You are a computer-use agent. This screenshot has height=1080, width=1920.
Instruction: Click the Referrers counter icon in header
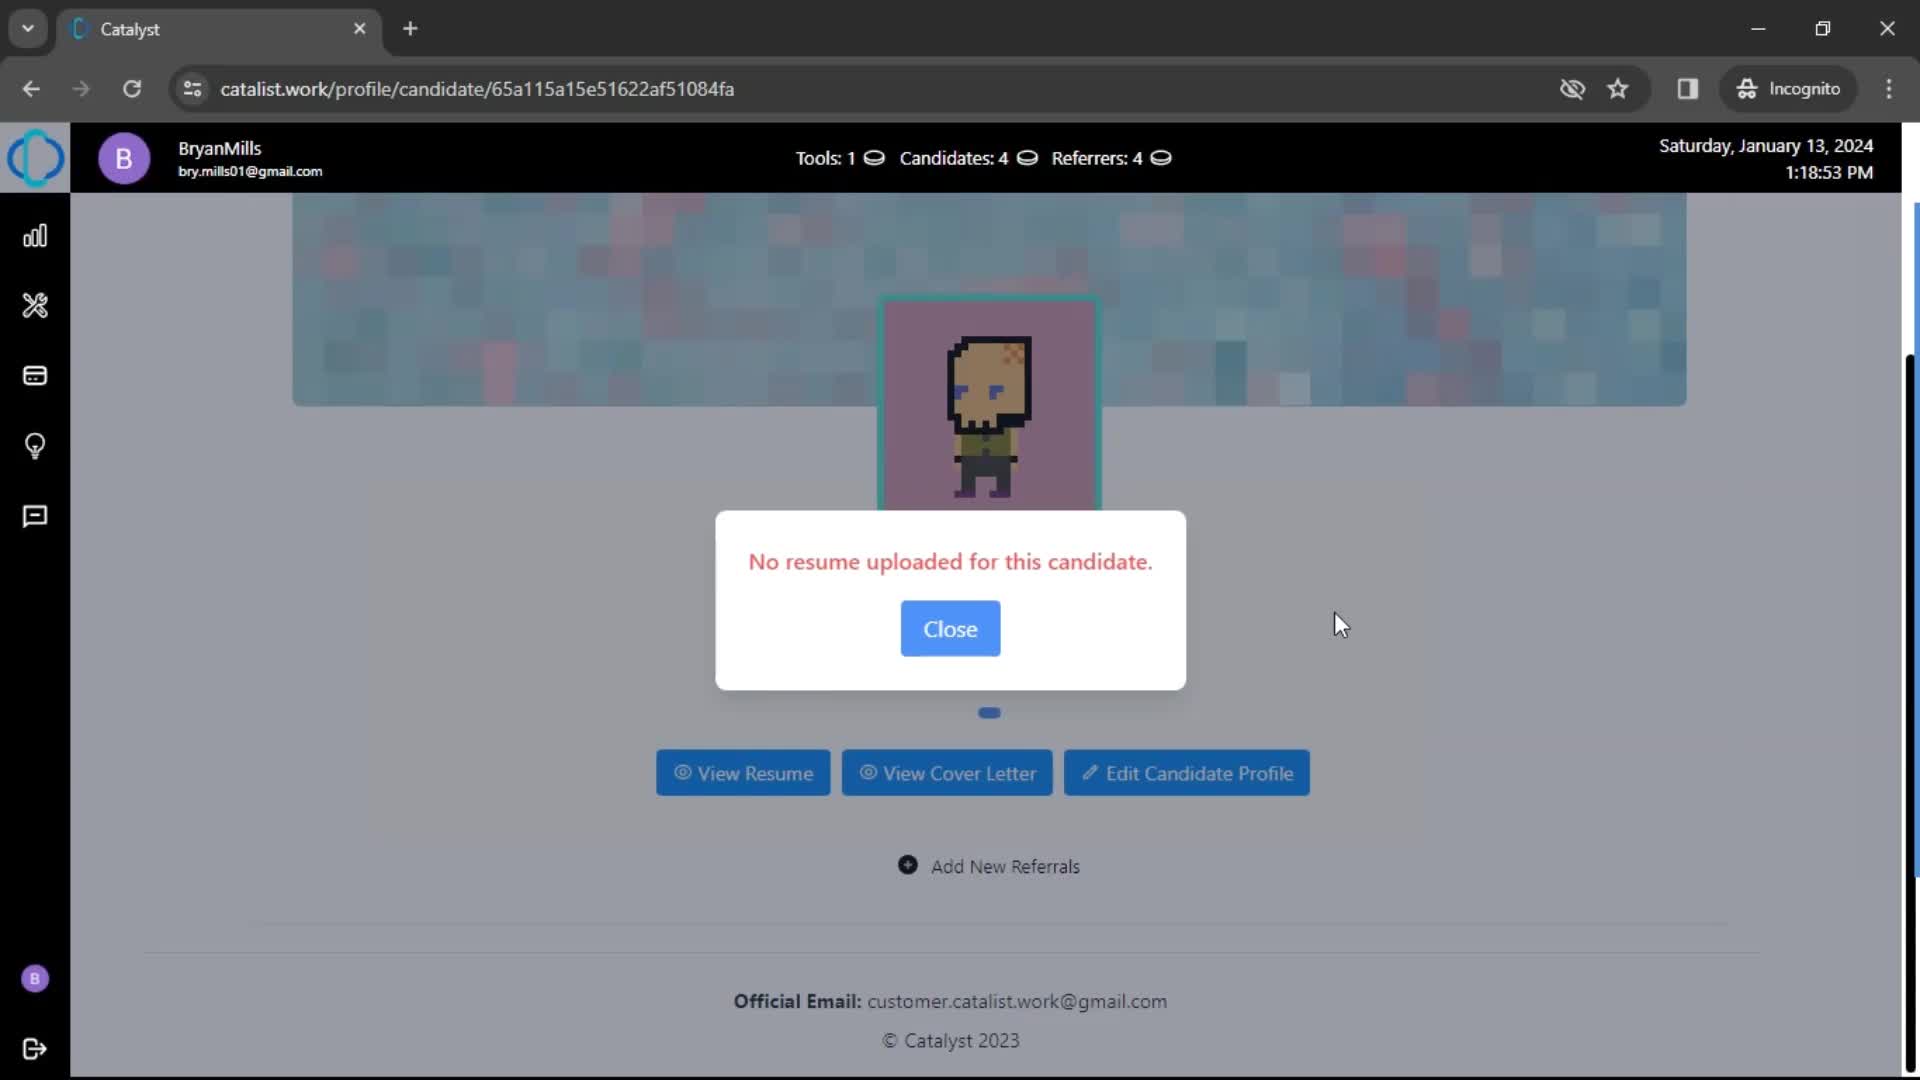(1160, 158)
